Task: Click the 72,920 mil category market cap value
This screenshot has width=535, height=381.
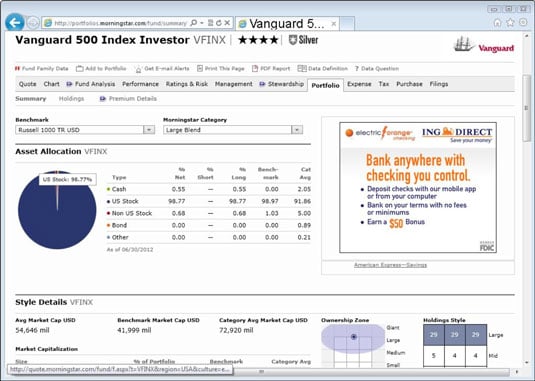Action: pyautogui.click(x=236, y=330)
